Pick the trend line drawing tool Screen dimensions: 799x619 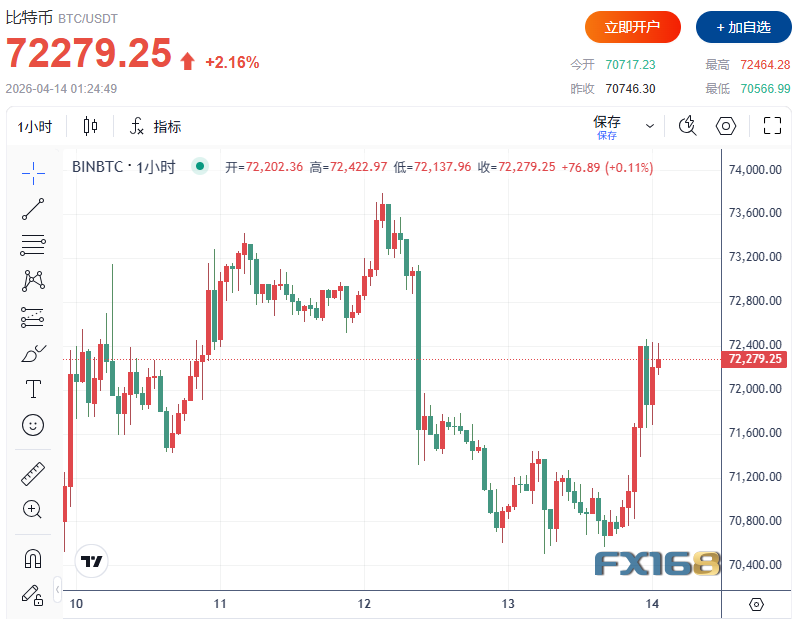[33, 209]
